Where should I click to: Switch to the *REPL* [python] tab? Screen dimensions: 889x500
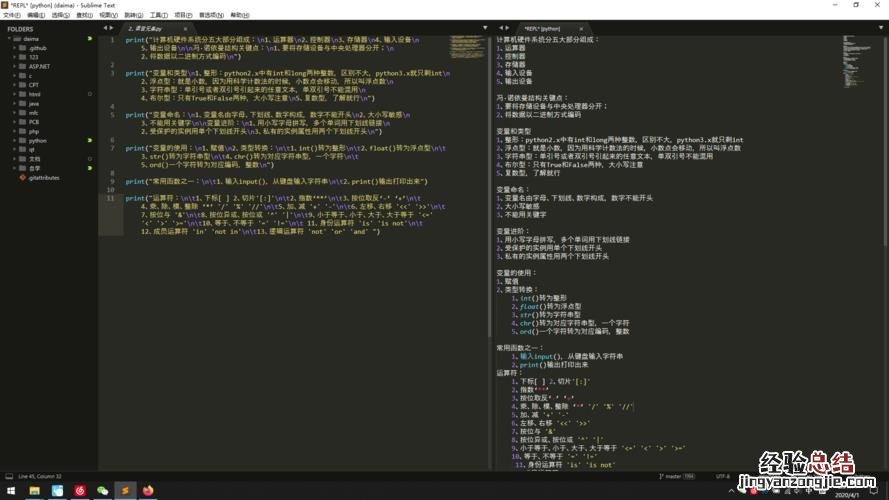click(x=548, y=29)
